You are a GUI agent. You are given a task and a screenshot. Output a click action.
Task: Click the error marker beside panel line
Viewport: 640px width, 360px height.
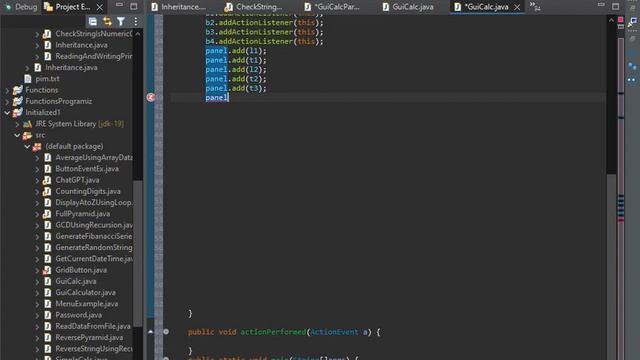[151, 97]
